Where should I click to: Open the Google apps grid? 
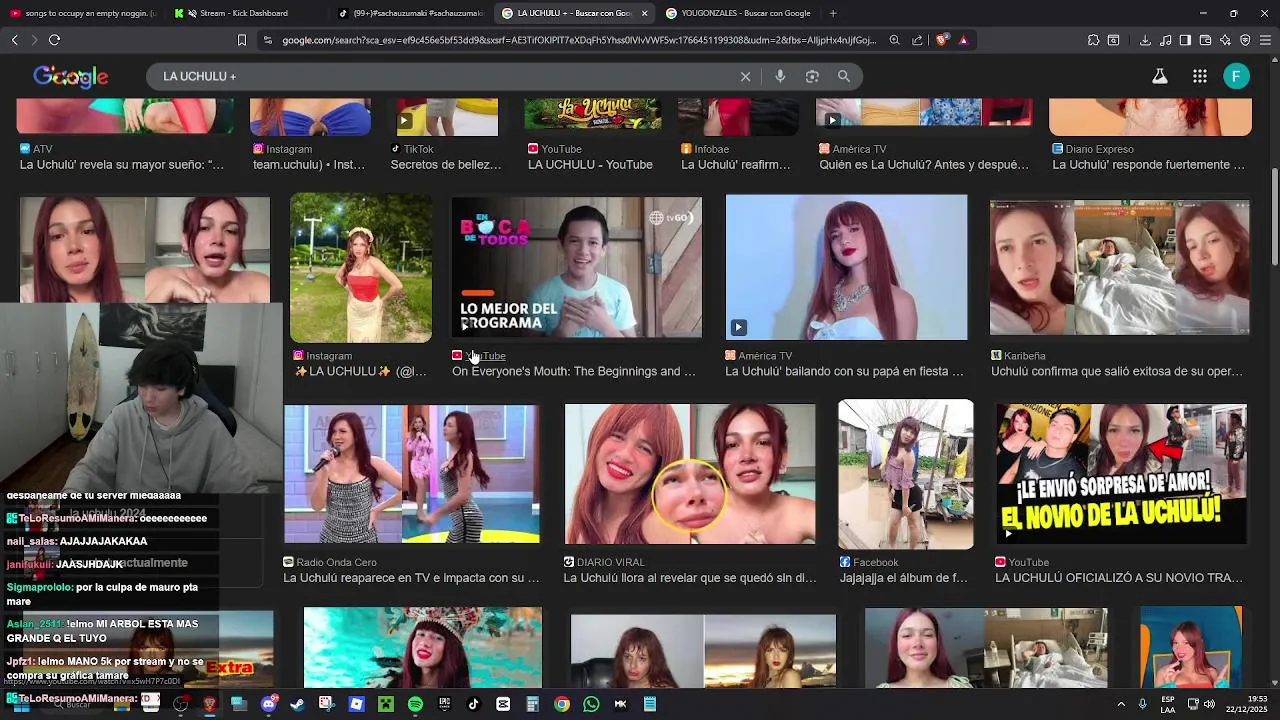pos(1200,76)
